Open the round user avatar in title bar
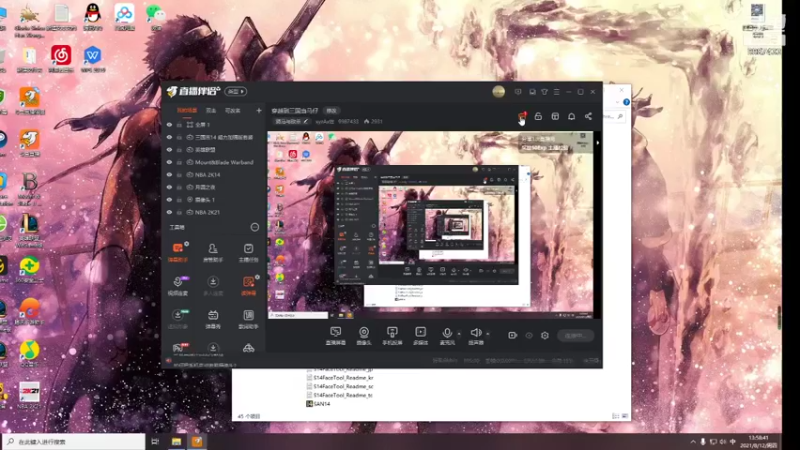This screenshot has width=800, height=450. click(x=498, y=92)
